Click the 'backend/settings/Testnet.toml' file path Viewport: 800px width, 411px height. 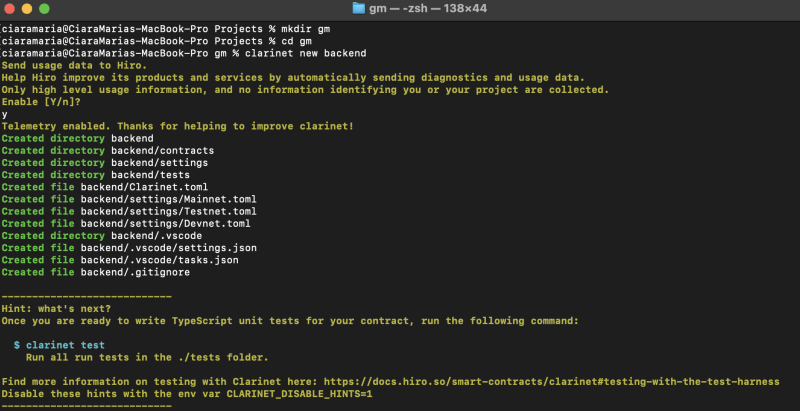tap(168, 212)
